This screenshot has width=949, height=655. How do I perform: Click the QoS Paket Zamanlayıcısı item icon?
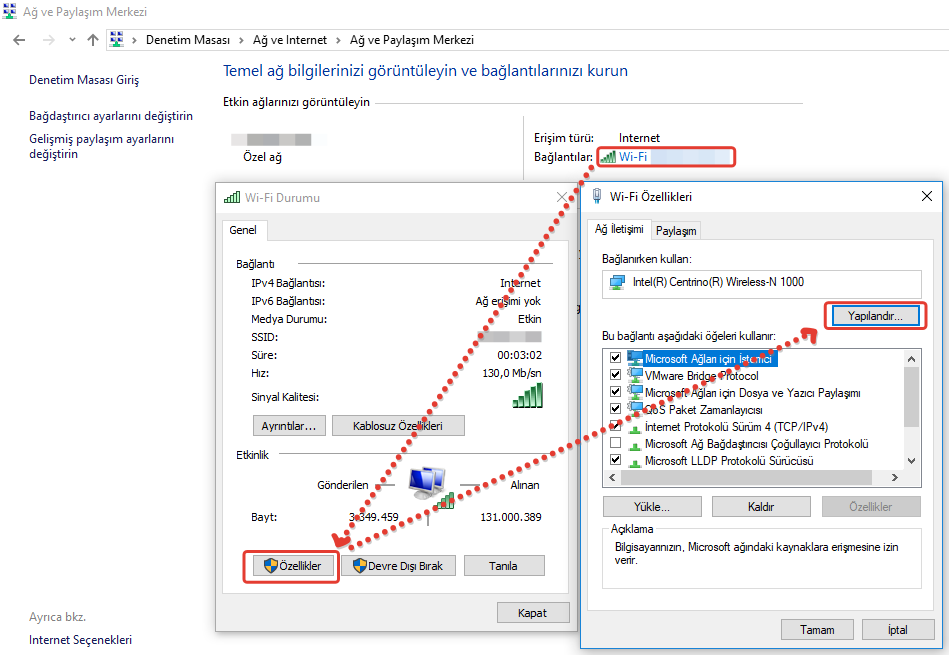pos(635,409)
